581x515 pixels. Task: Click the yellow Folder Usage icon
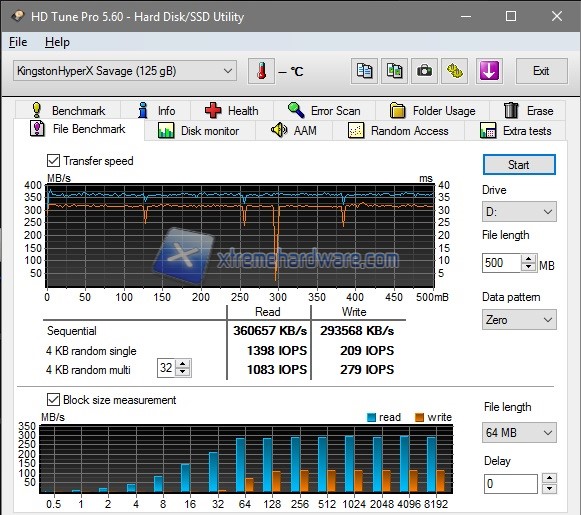[x=398, y=110]
